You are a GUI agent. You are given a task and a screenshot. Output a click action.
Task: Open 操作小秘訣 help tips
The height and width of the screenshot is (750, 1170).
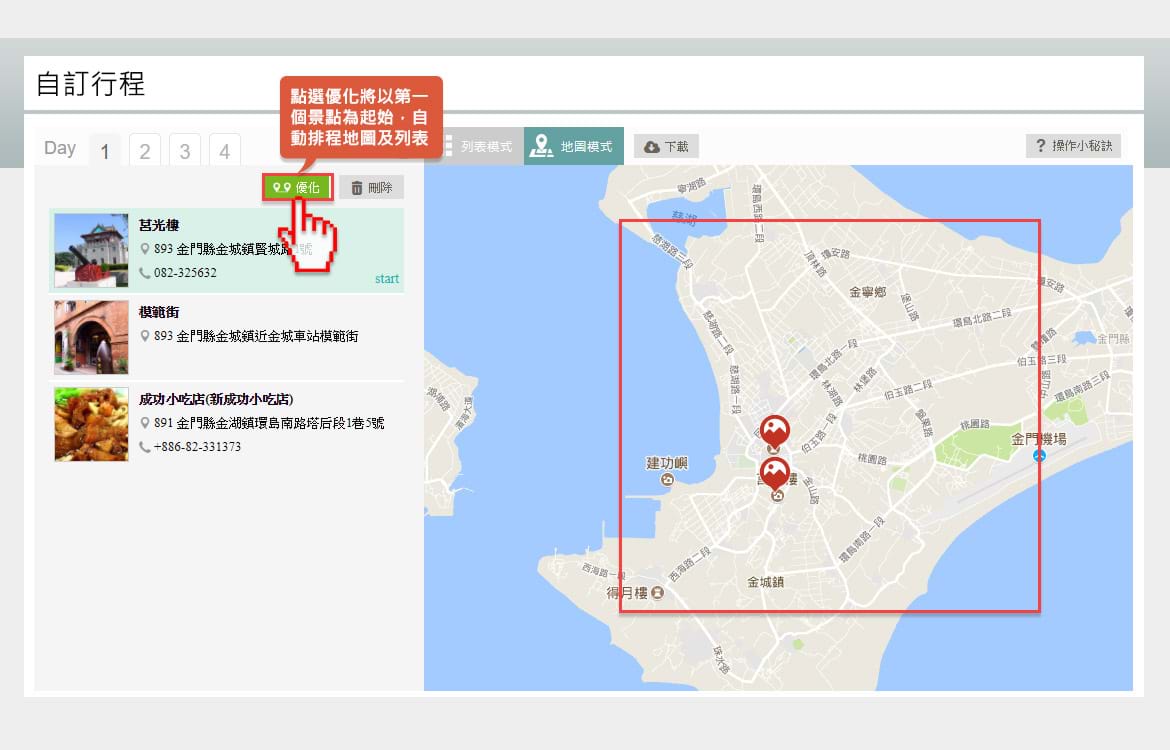(x=1073, y=146)
